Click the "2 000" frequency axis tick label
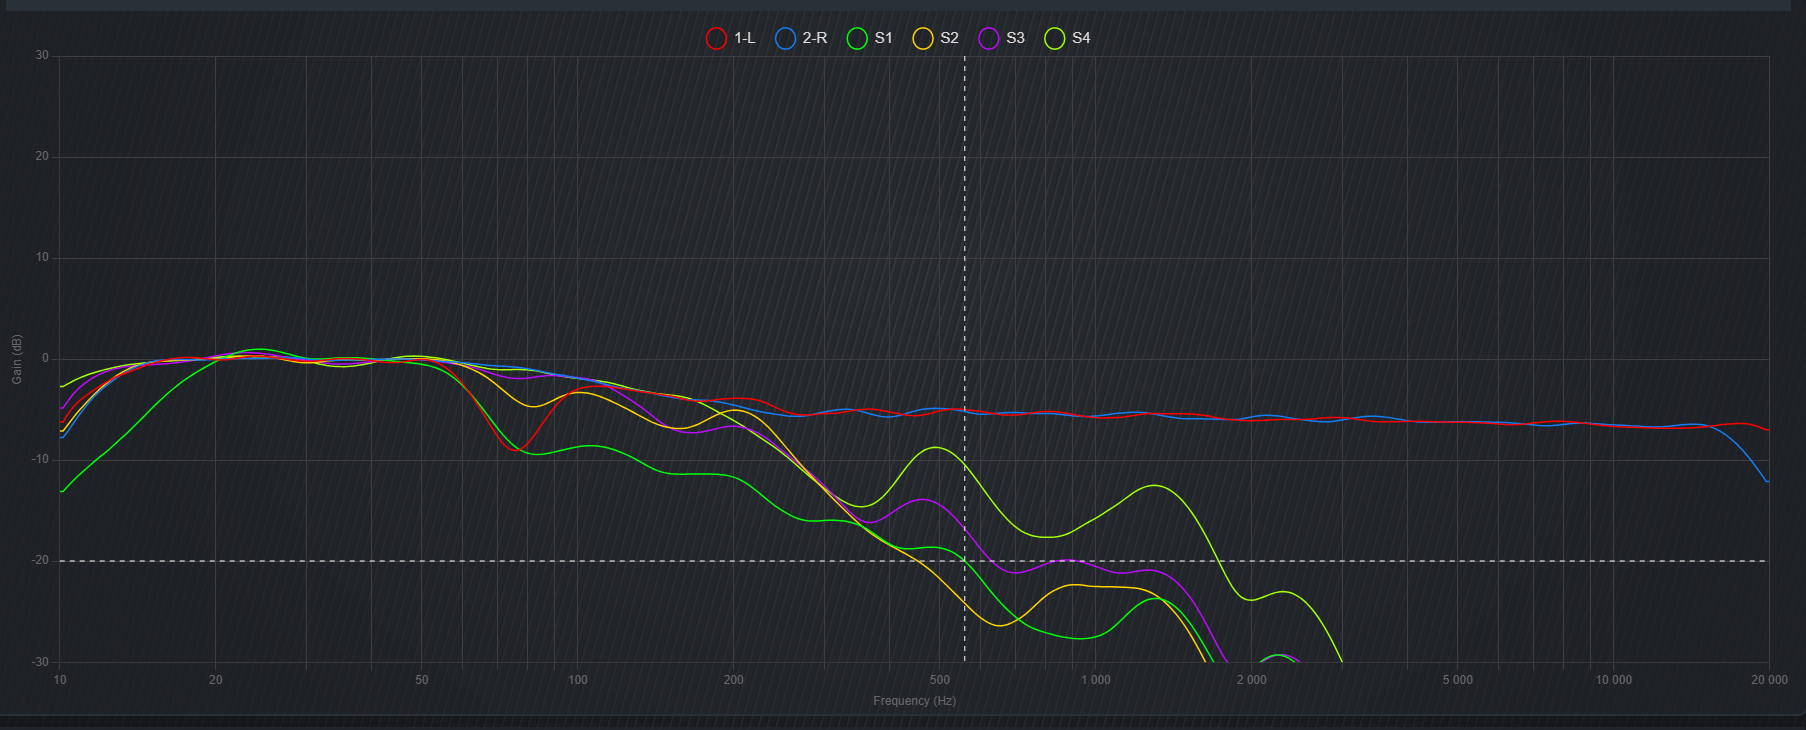 pyautogui.click(x=1252, y=680)
